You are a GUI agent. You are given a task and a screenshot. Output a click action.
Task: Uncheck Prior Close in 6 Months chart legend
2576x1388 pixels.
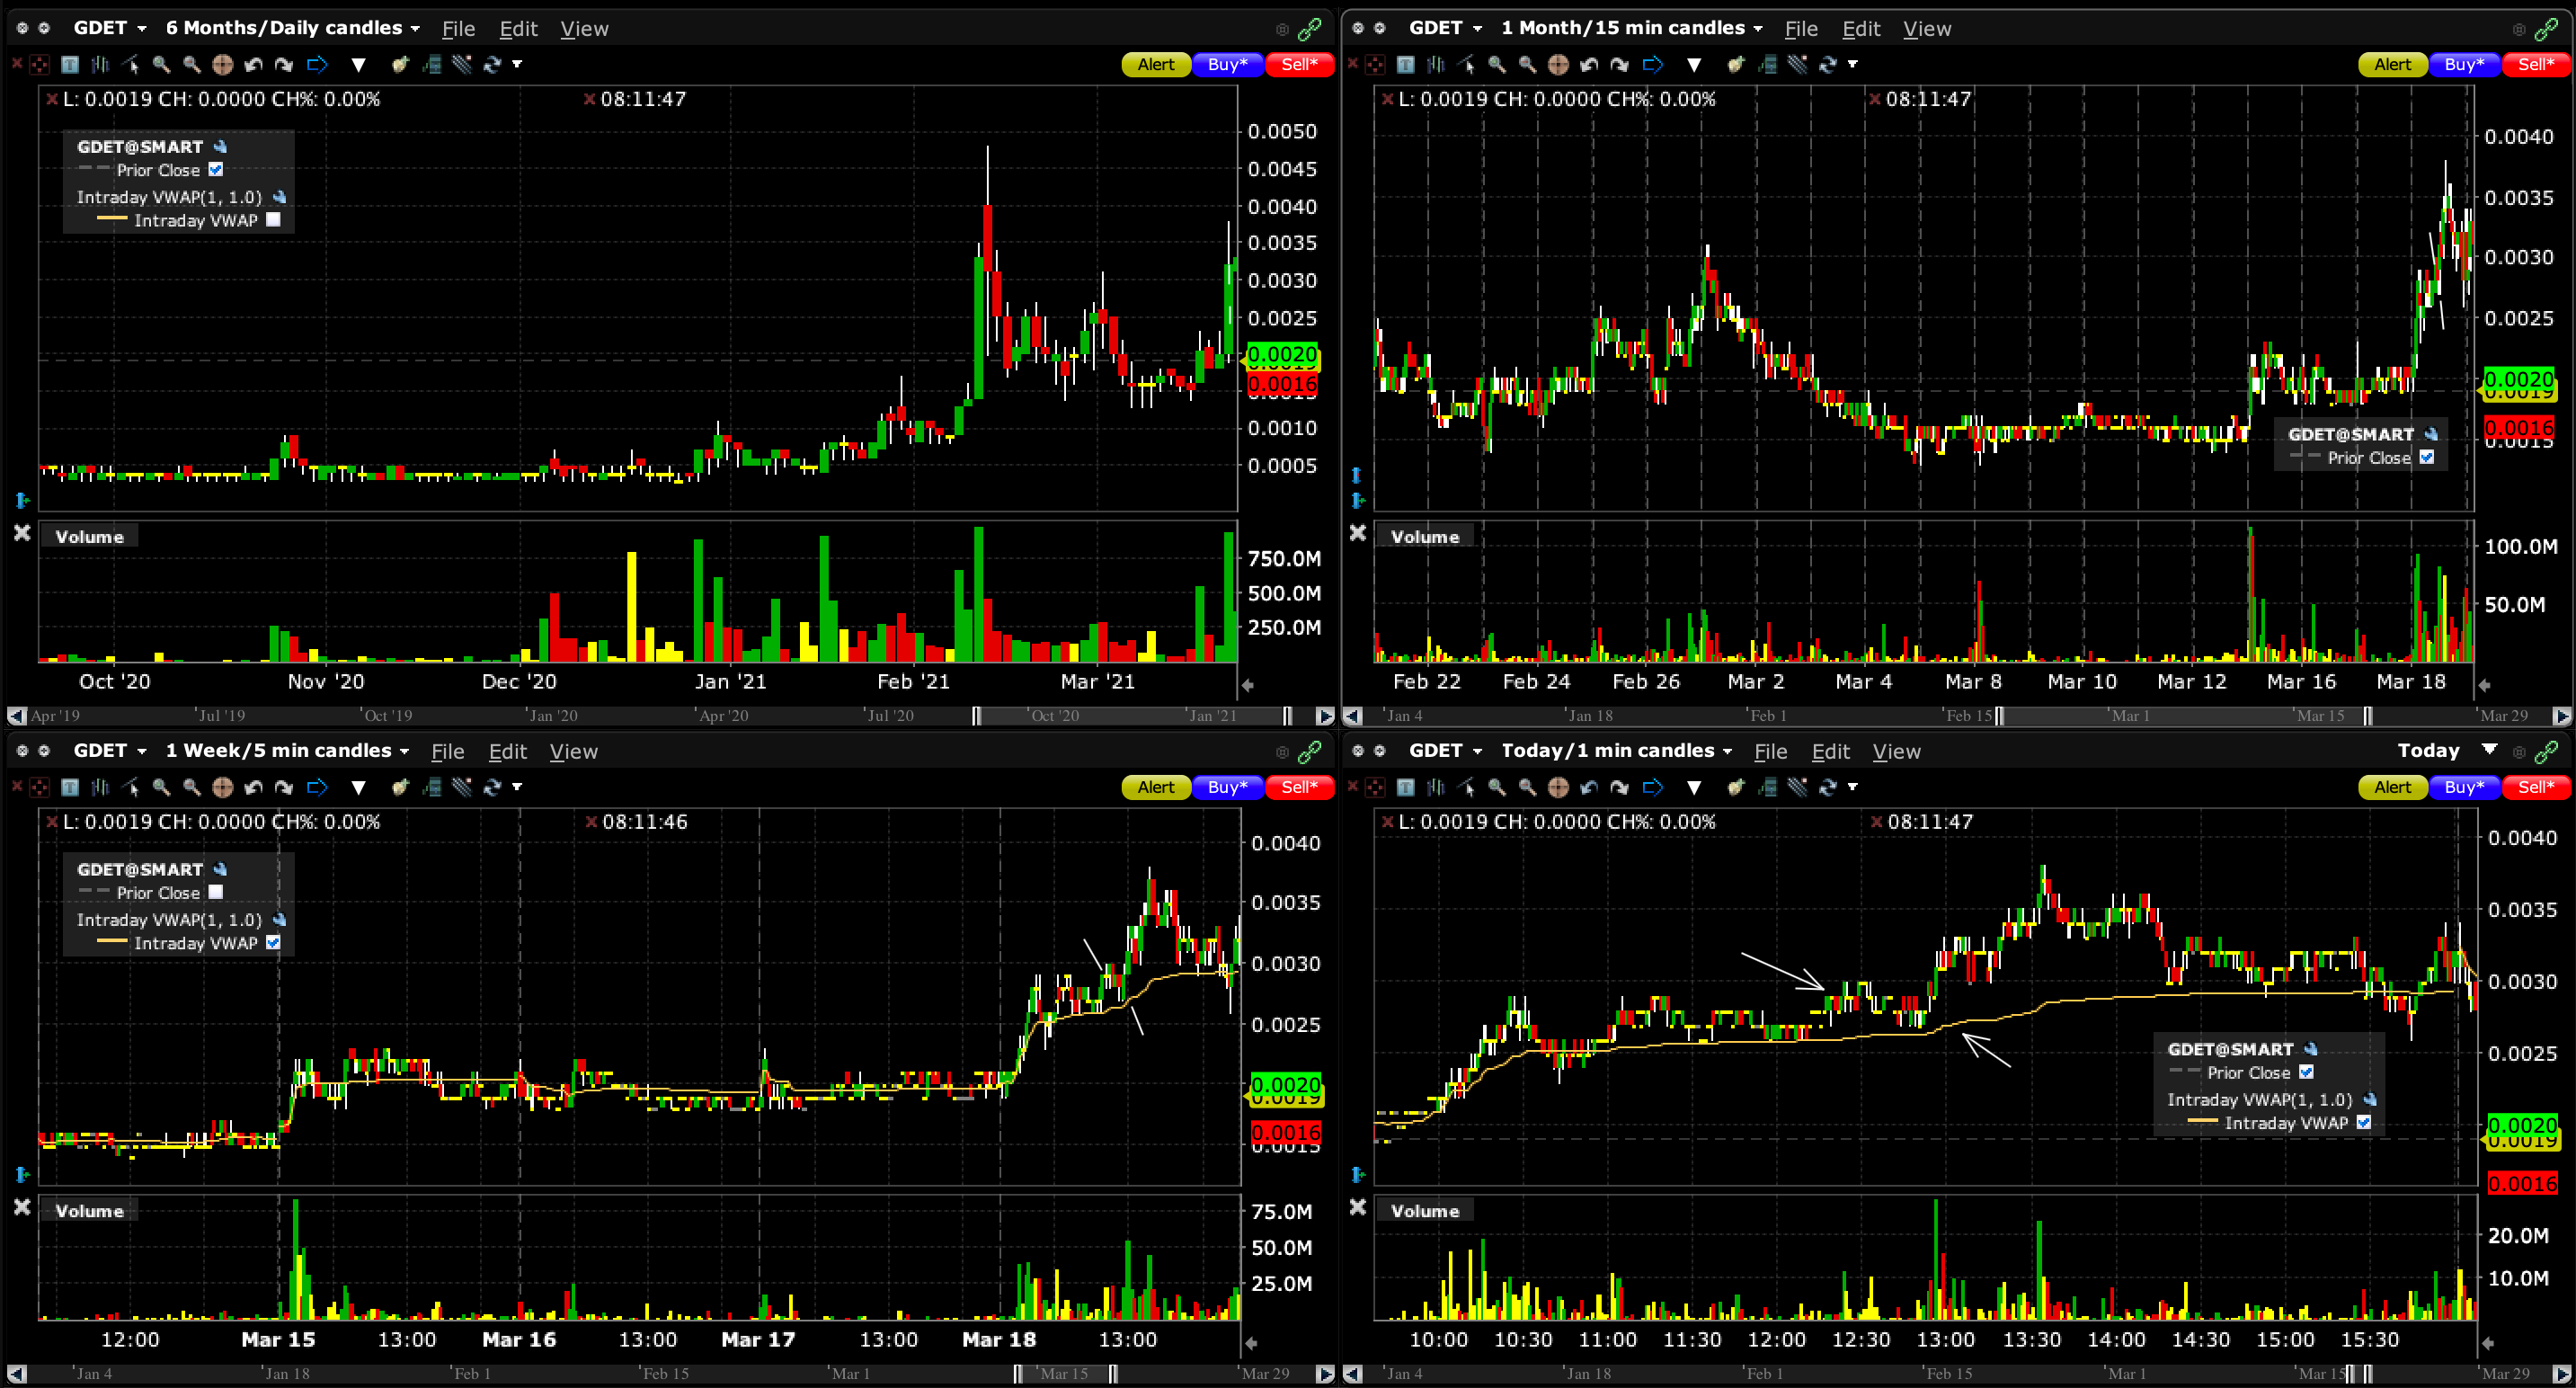(216, 170)
